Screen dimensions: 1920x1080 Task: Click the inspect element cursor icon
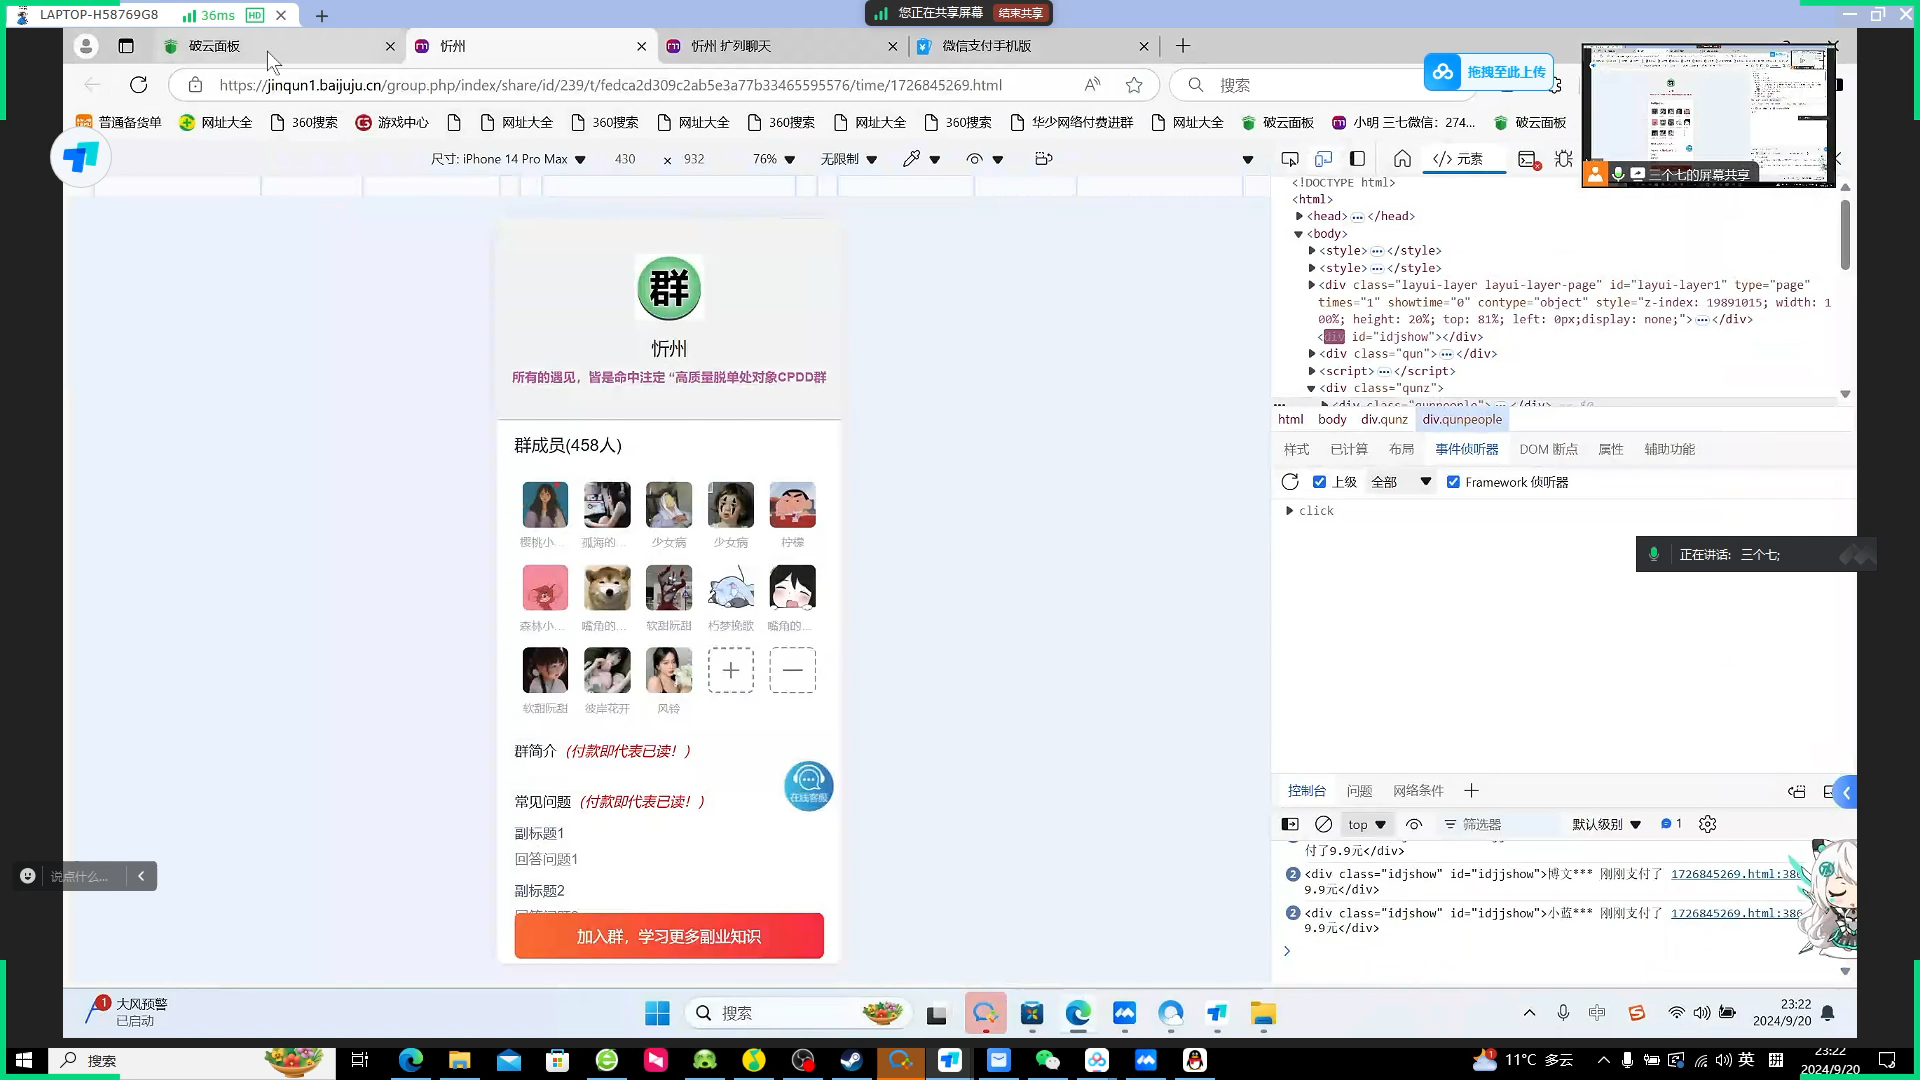(x=1290, y=160)
